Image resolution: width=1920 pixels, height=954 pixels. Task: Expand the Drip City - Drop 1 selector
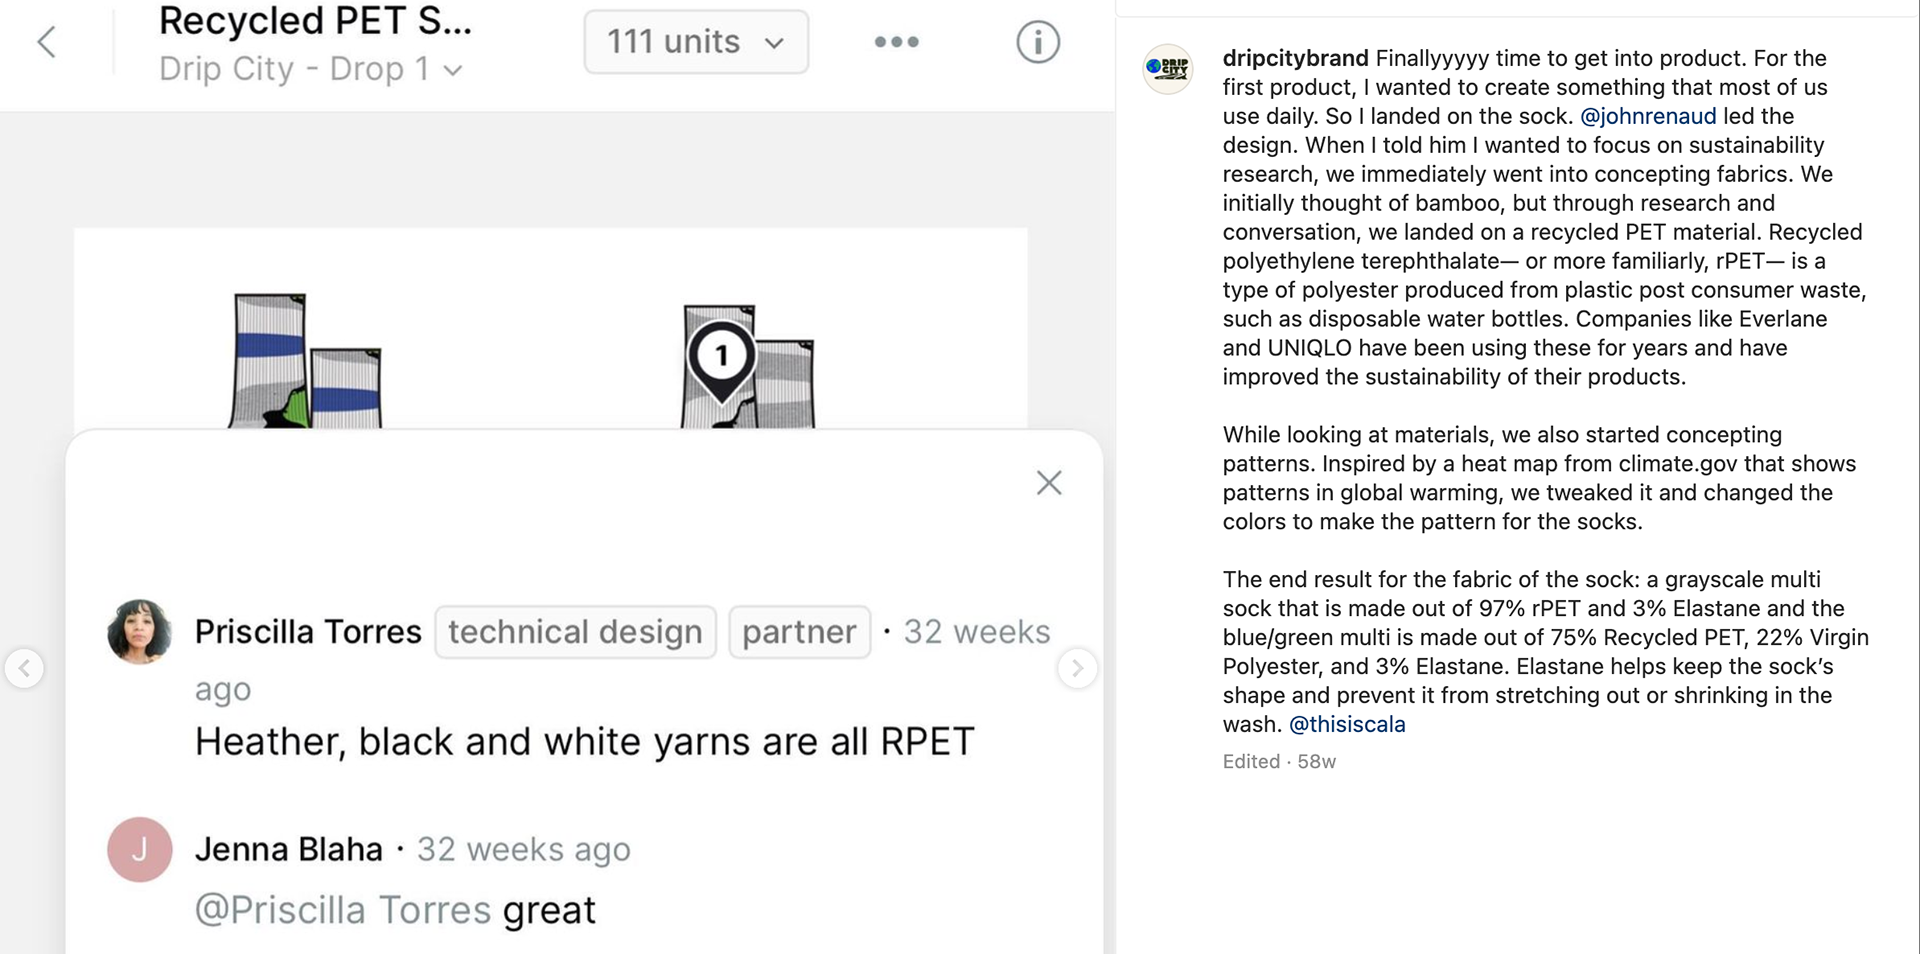click(x=310, y=69)
